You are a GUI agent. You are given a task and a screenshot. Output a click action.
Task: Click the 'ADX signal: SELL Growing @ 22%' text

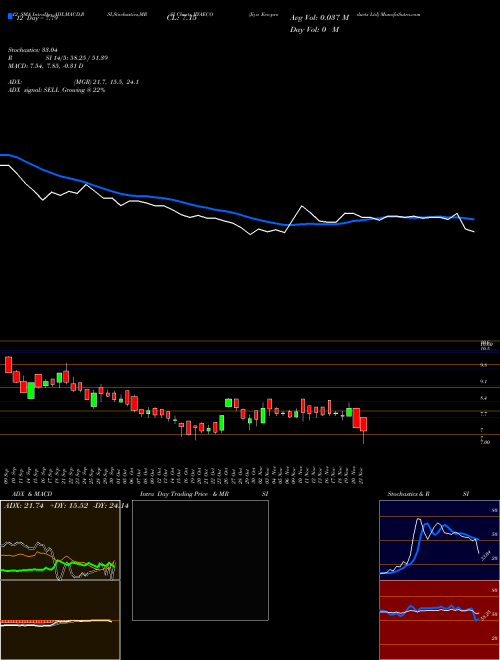(56, 90)
